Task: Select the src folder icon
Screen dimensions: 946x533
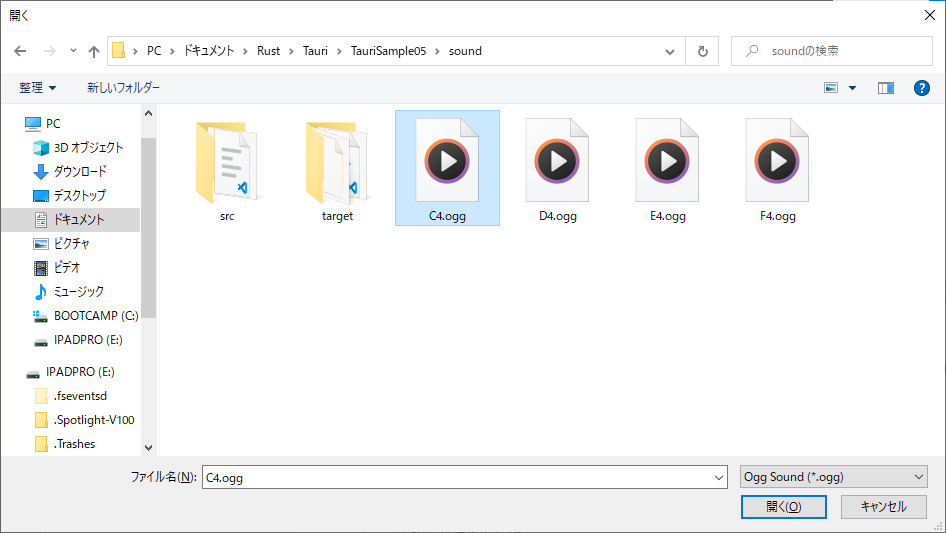Action: click(x=227, y=162)
